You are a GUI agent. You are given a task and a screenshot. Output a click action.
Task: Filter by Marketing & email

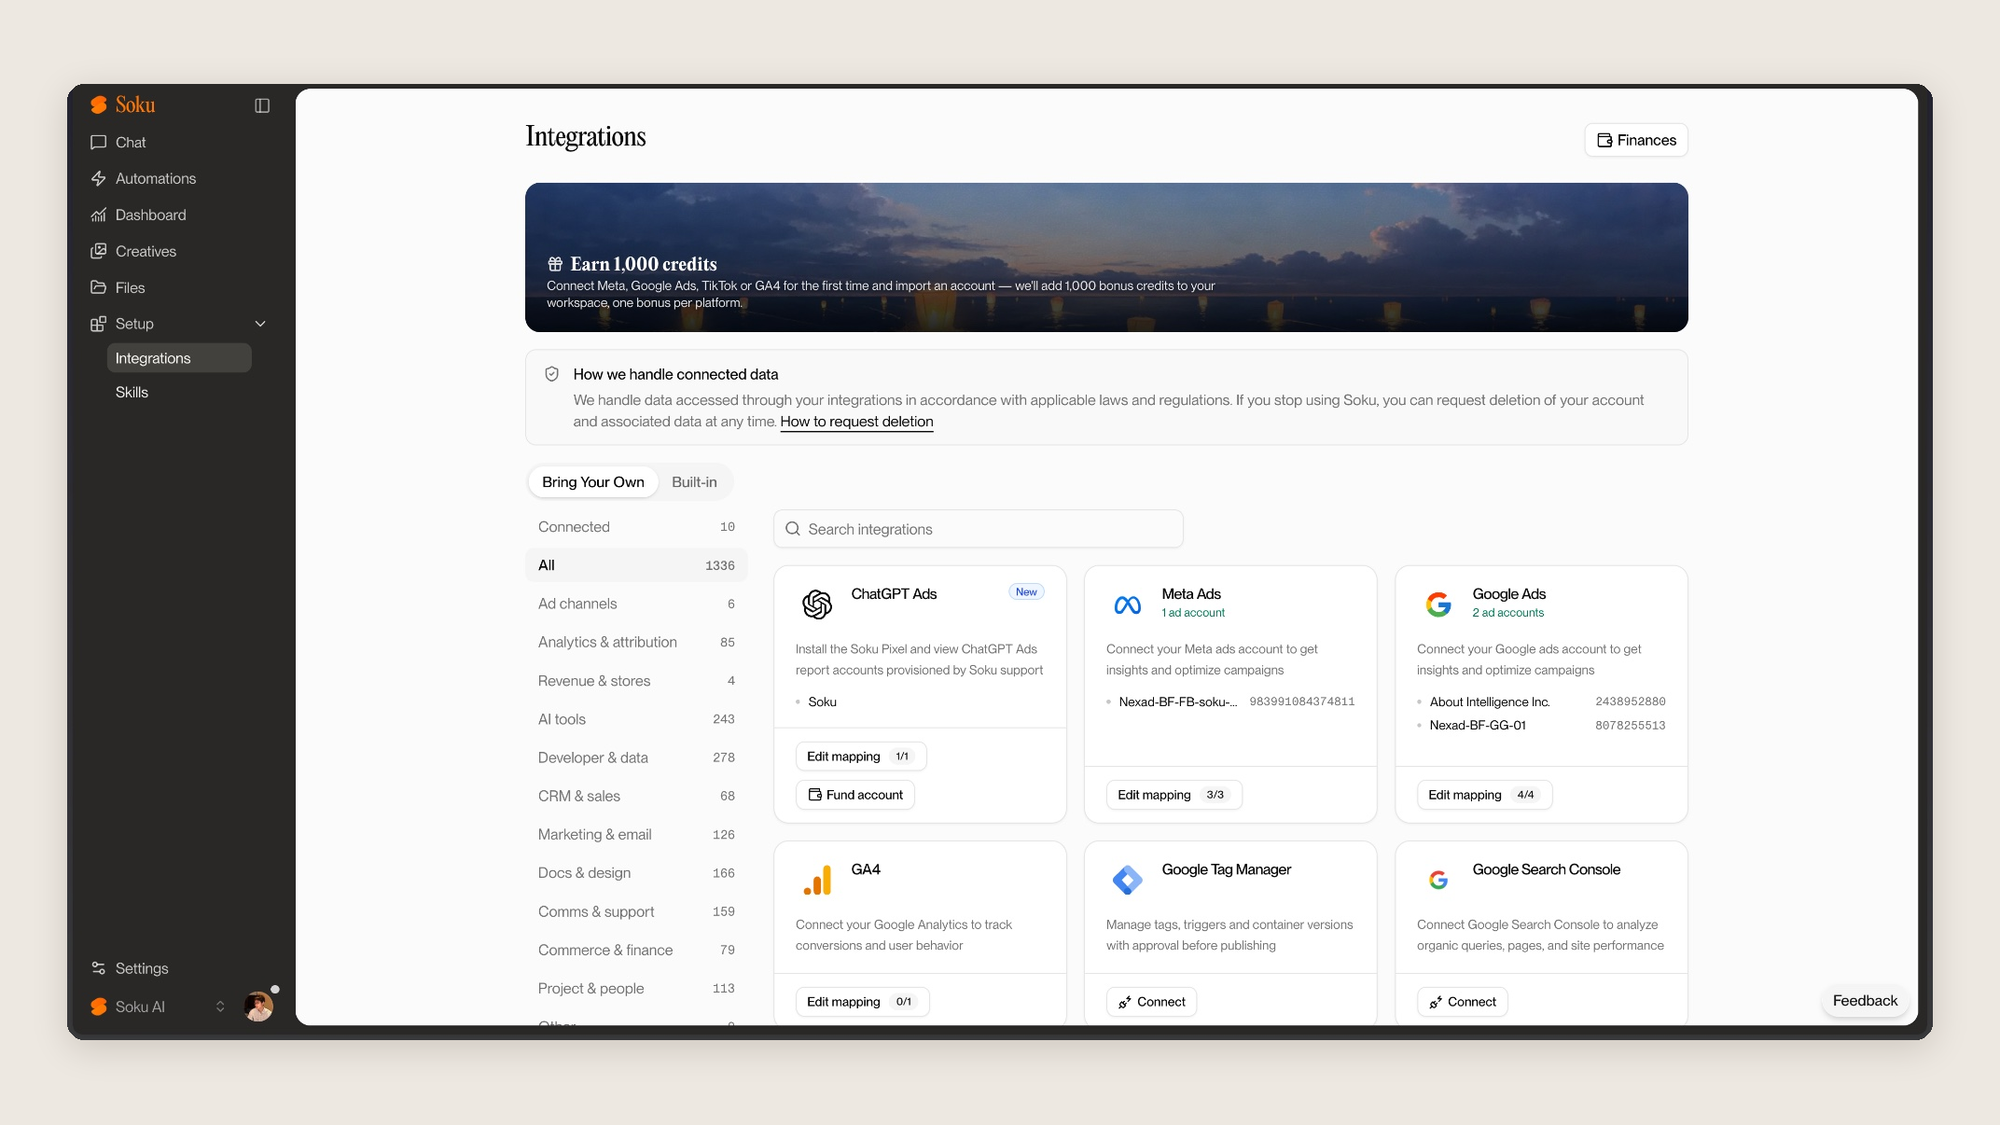[x=636, y=835]
